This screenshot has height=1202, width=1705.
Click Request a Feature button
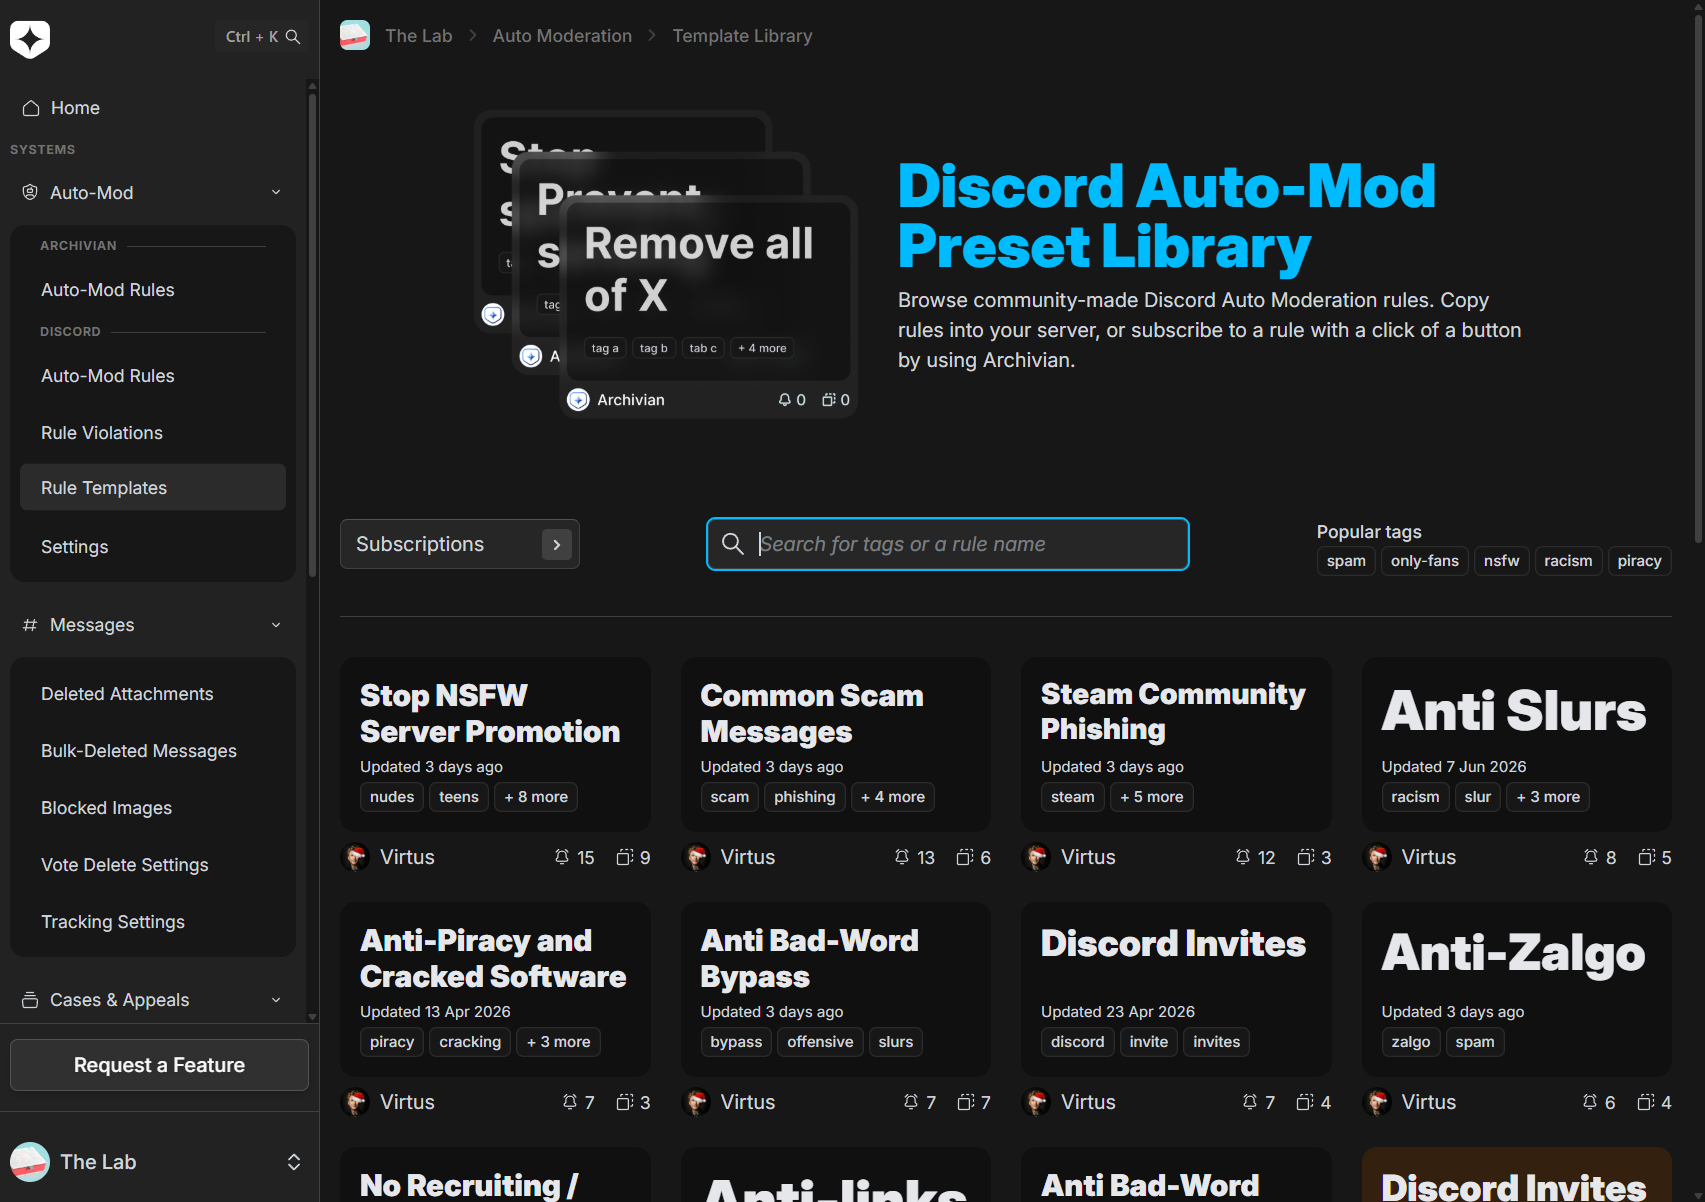(x=159, y=1065)
